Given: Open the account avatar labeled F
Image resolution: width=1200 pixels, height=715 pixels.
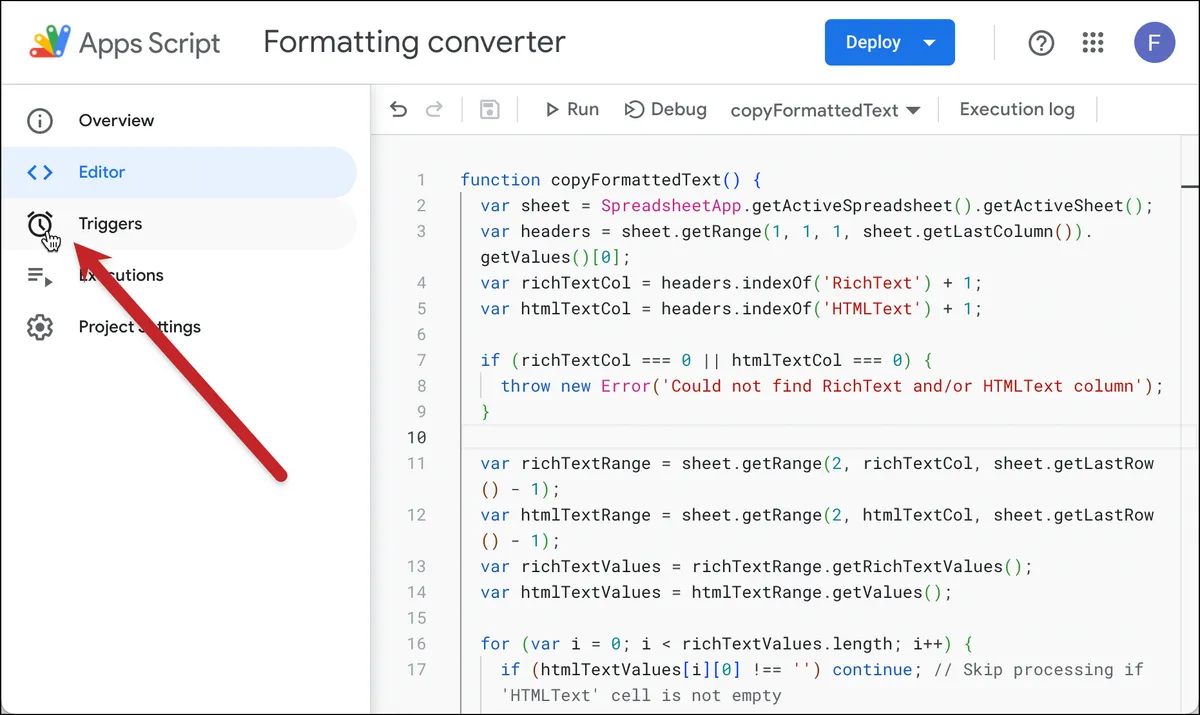Looking at the screenshot, I should pyautogui.click(x=1154, y=43).
